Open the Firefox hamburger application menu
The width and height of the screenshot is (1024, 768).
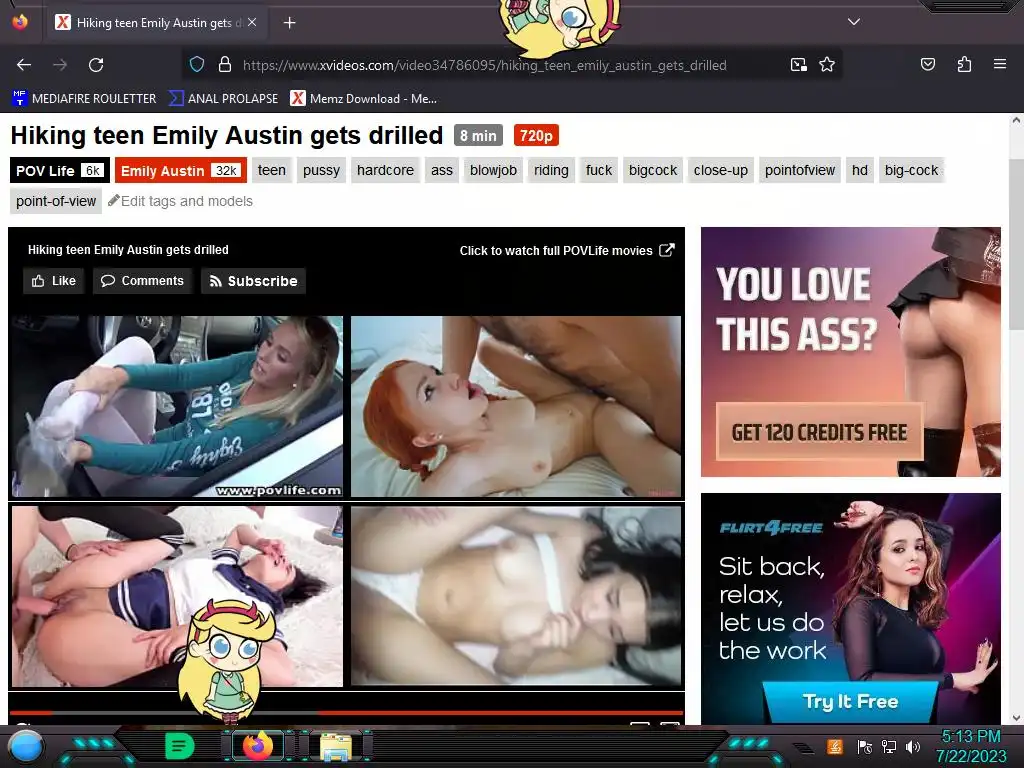coord(1000,64)
